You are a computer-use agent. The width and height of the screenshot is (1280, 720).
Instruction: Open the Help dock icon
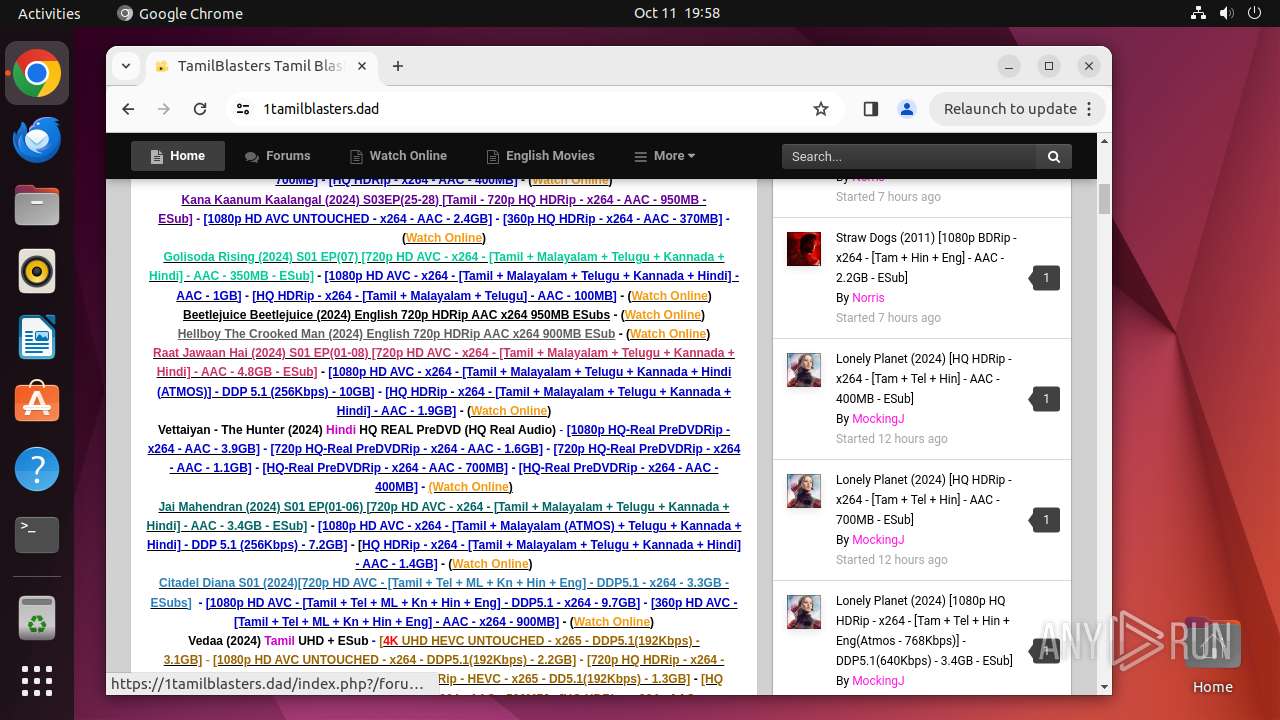37,469
